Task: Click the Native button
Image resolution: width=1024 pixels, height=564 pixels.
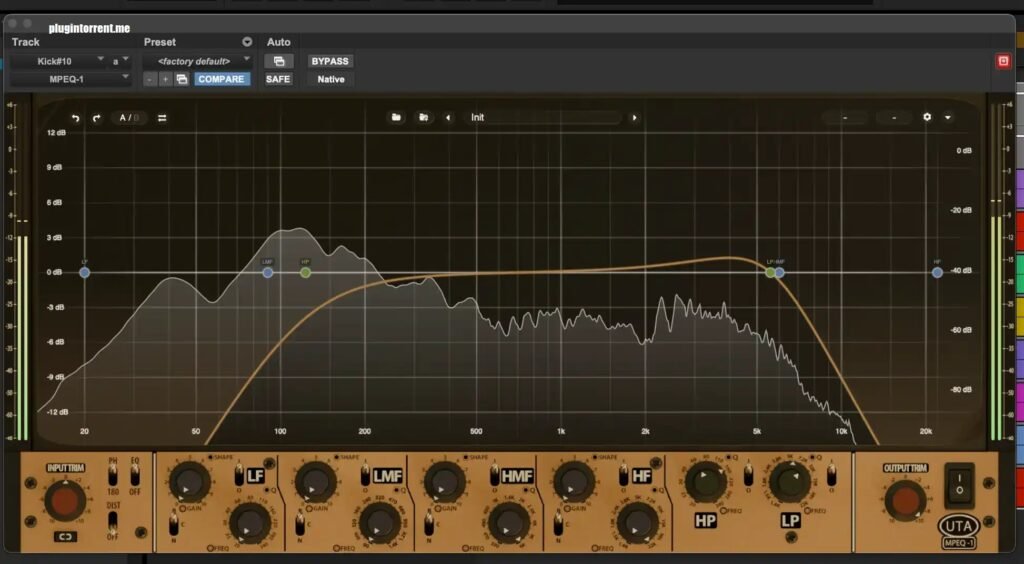Action: tap(330, 79)
